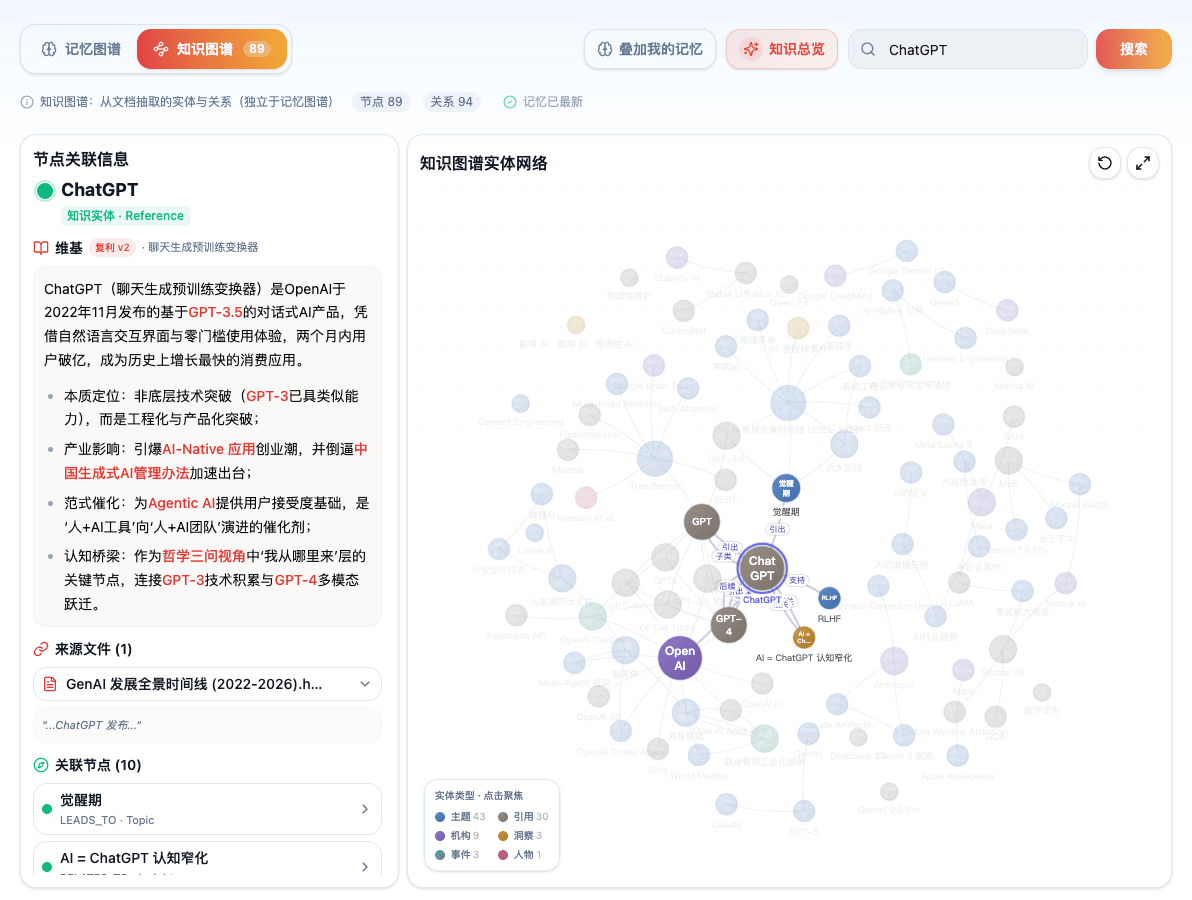This screenshot has width=1192, height=900.
Task: Select the GPT node in graph
Action: point(702,521)
